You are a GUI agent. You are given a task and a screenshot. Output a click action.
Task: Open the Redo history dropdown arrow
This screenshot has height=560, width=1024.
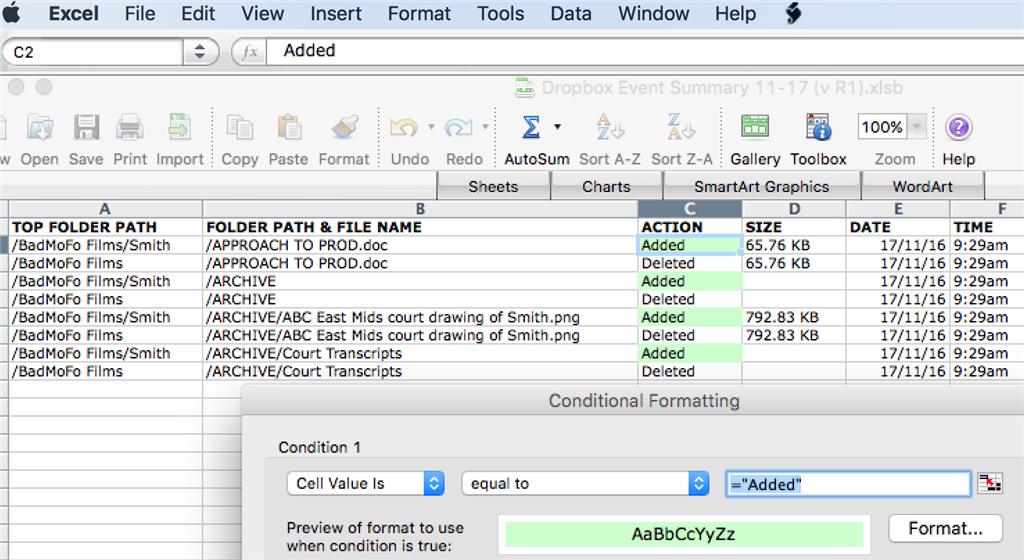485,127
